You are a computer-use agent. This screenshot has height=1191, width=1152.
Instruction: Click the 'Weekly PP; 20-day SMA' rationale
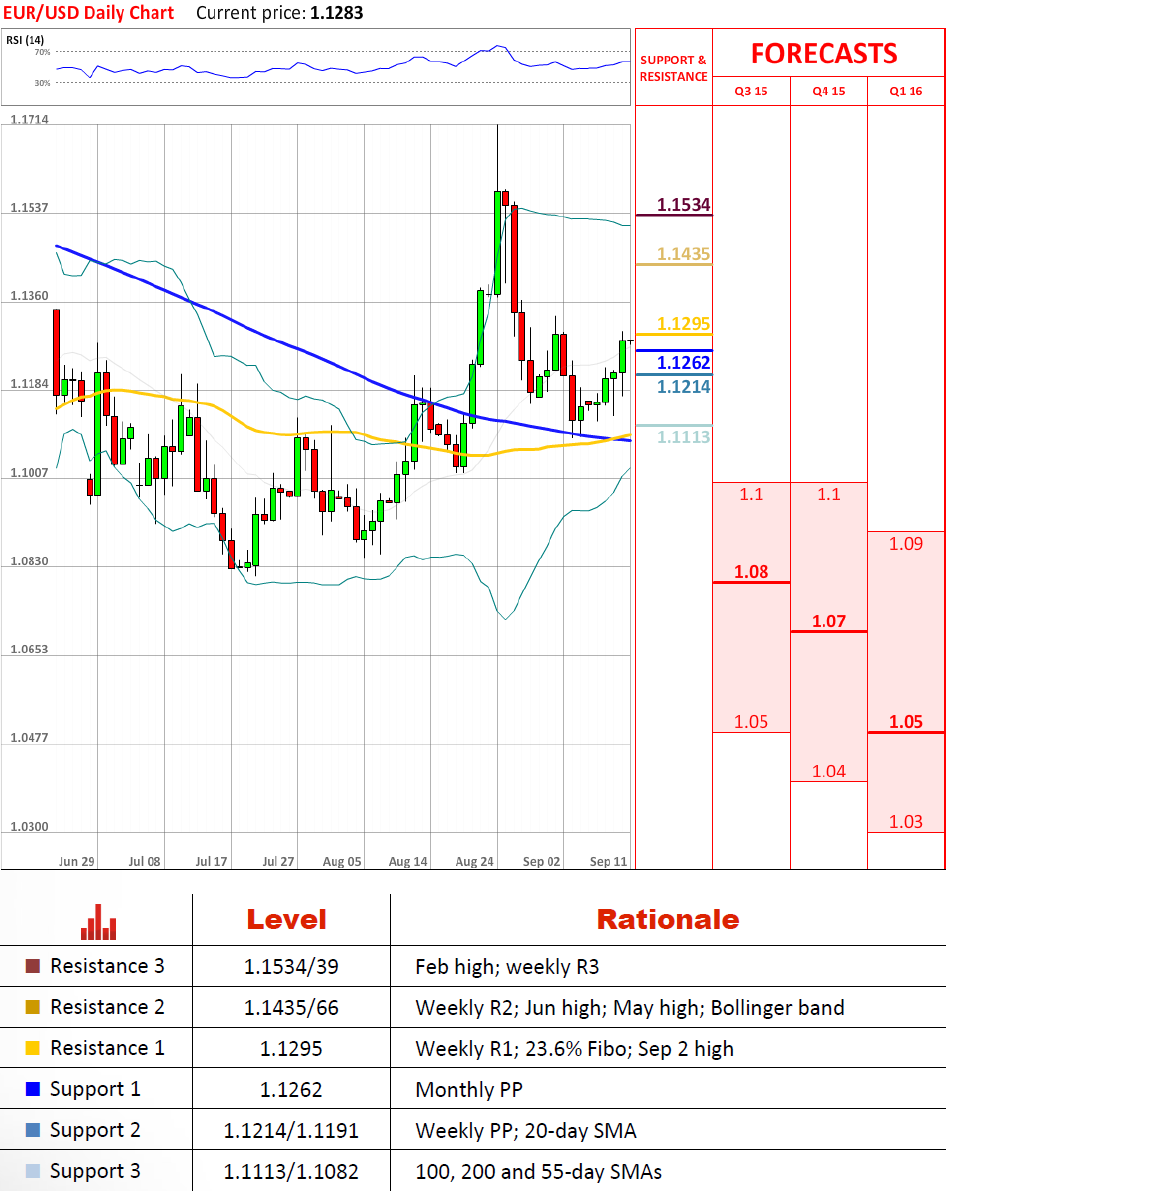[526, 1131]
